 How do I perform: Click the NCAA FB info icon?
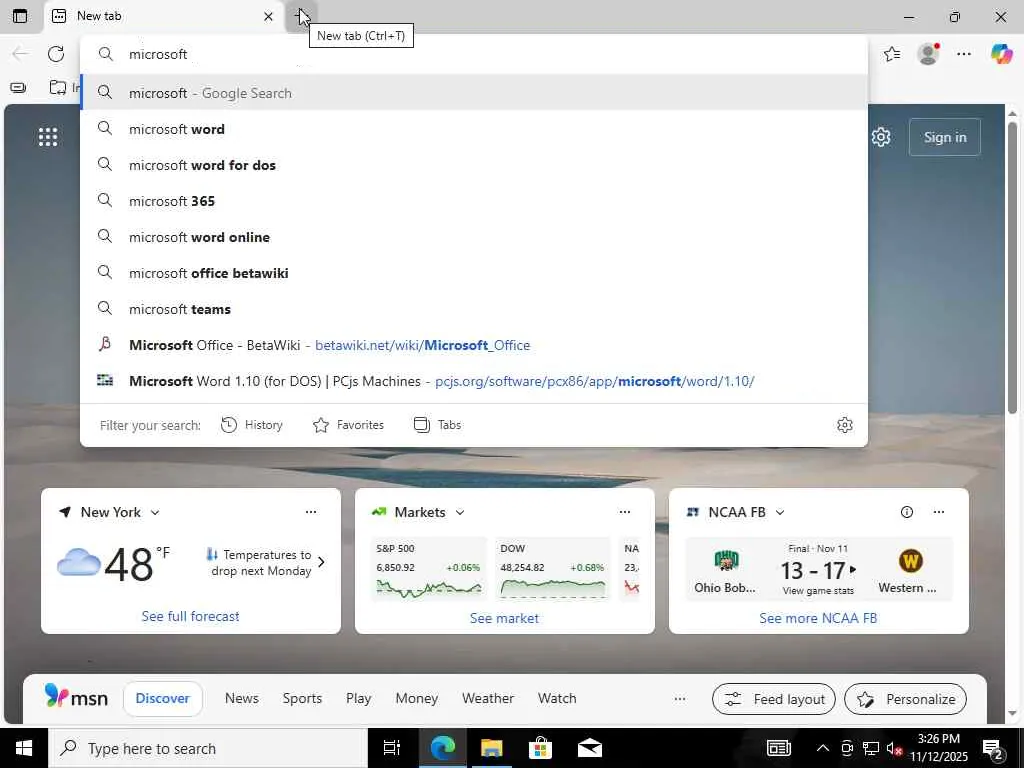(x=906, y=512)
